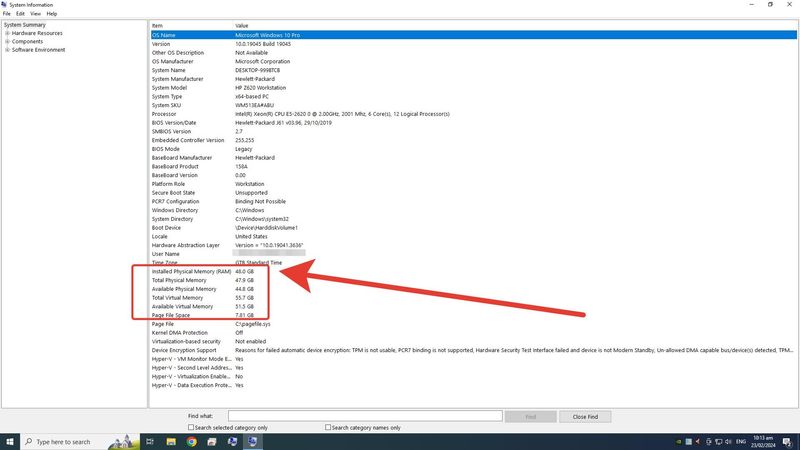
Task: Select the System SKU row
Action: tap(473, 105)
